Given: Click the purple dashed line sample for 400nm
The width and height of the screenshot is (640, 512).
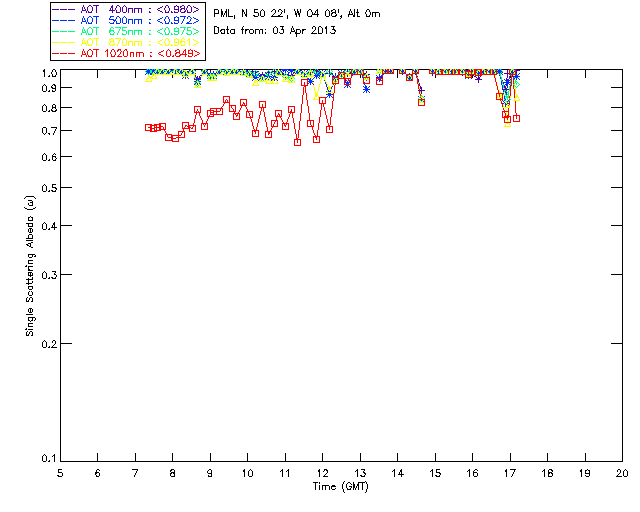Looking at the screenshot, I should point(64,9).
